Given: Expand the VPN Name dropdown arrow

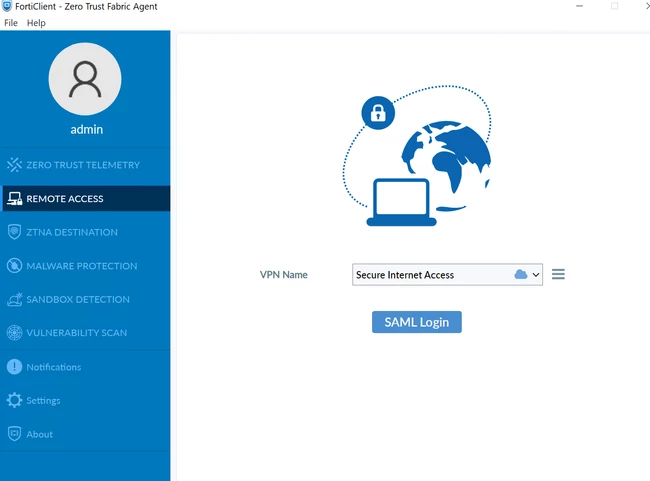Looking at the screenshot, I should (x=536, y=275).
